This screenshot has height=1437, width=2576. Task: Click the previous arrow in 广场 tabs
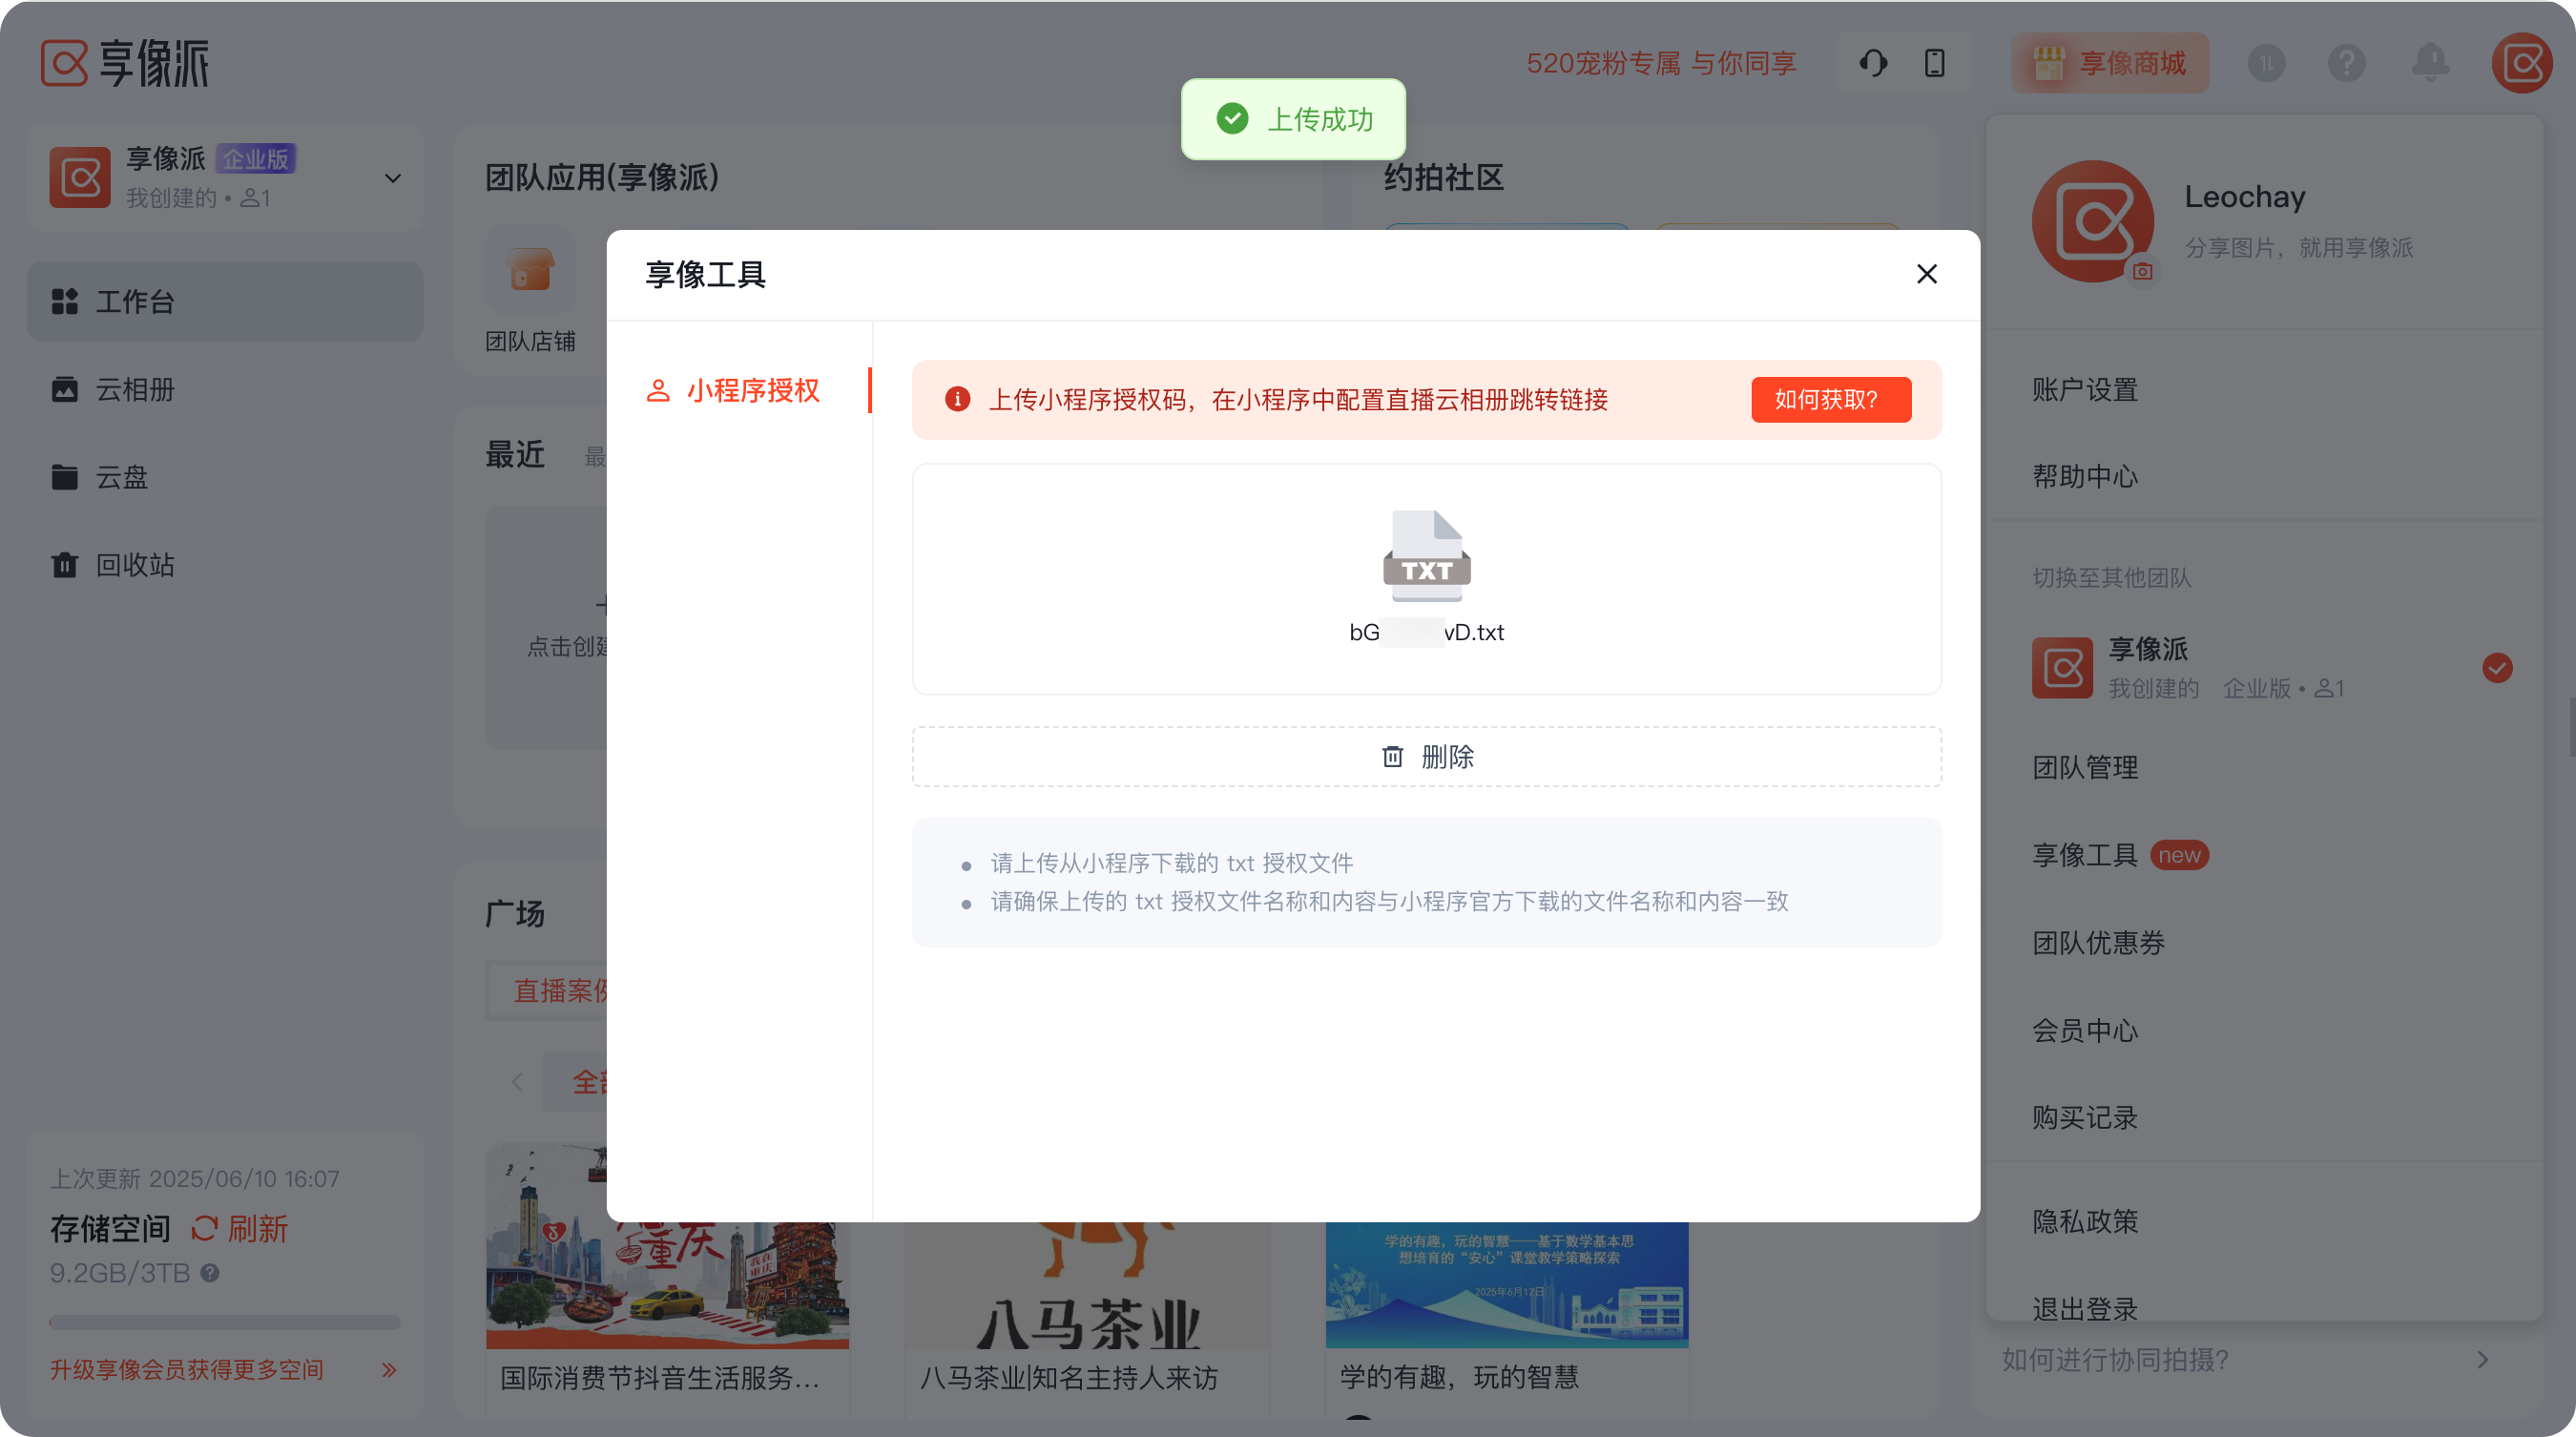coord(517,1081)
